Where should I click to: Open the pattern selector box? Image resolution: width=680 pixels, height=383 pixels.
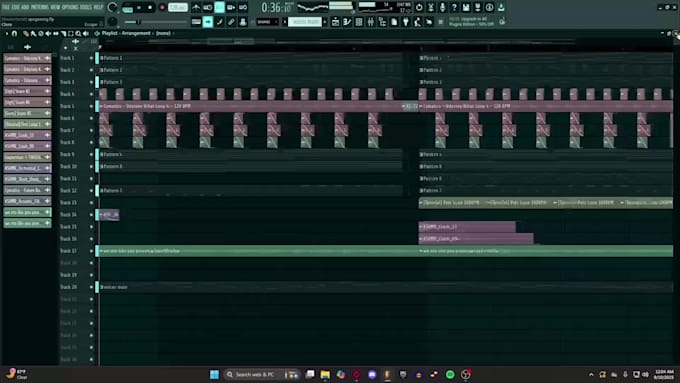[x=304, y=22]
